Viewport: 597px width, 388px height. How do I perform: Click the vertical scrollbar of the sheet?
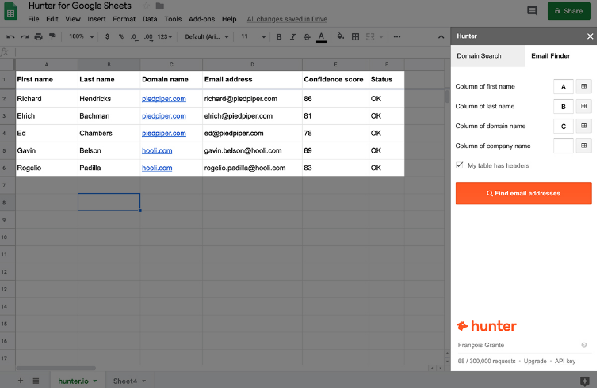(447, 96)
